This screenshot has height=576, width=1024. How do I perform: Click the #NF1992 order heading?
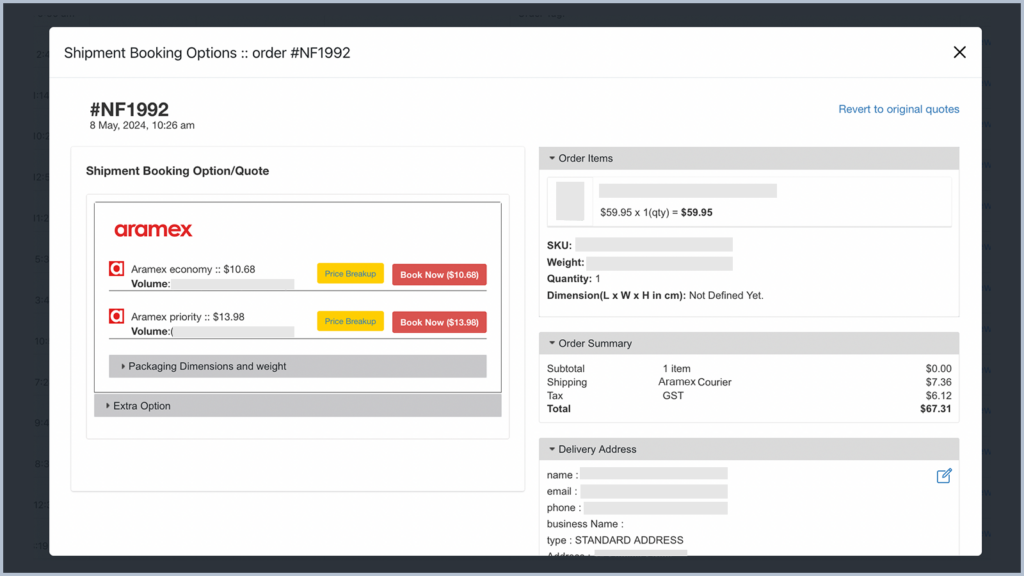pos(129,109)
